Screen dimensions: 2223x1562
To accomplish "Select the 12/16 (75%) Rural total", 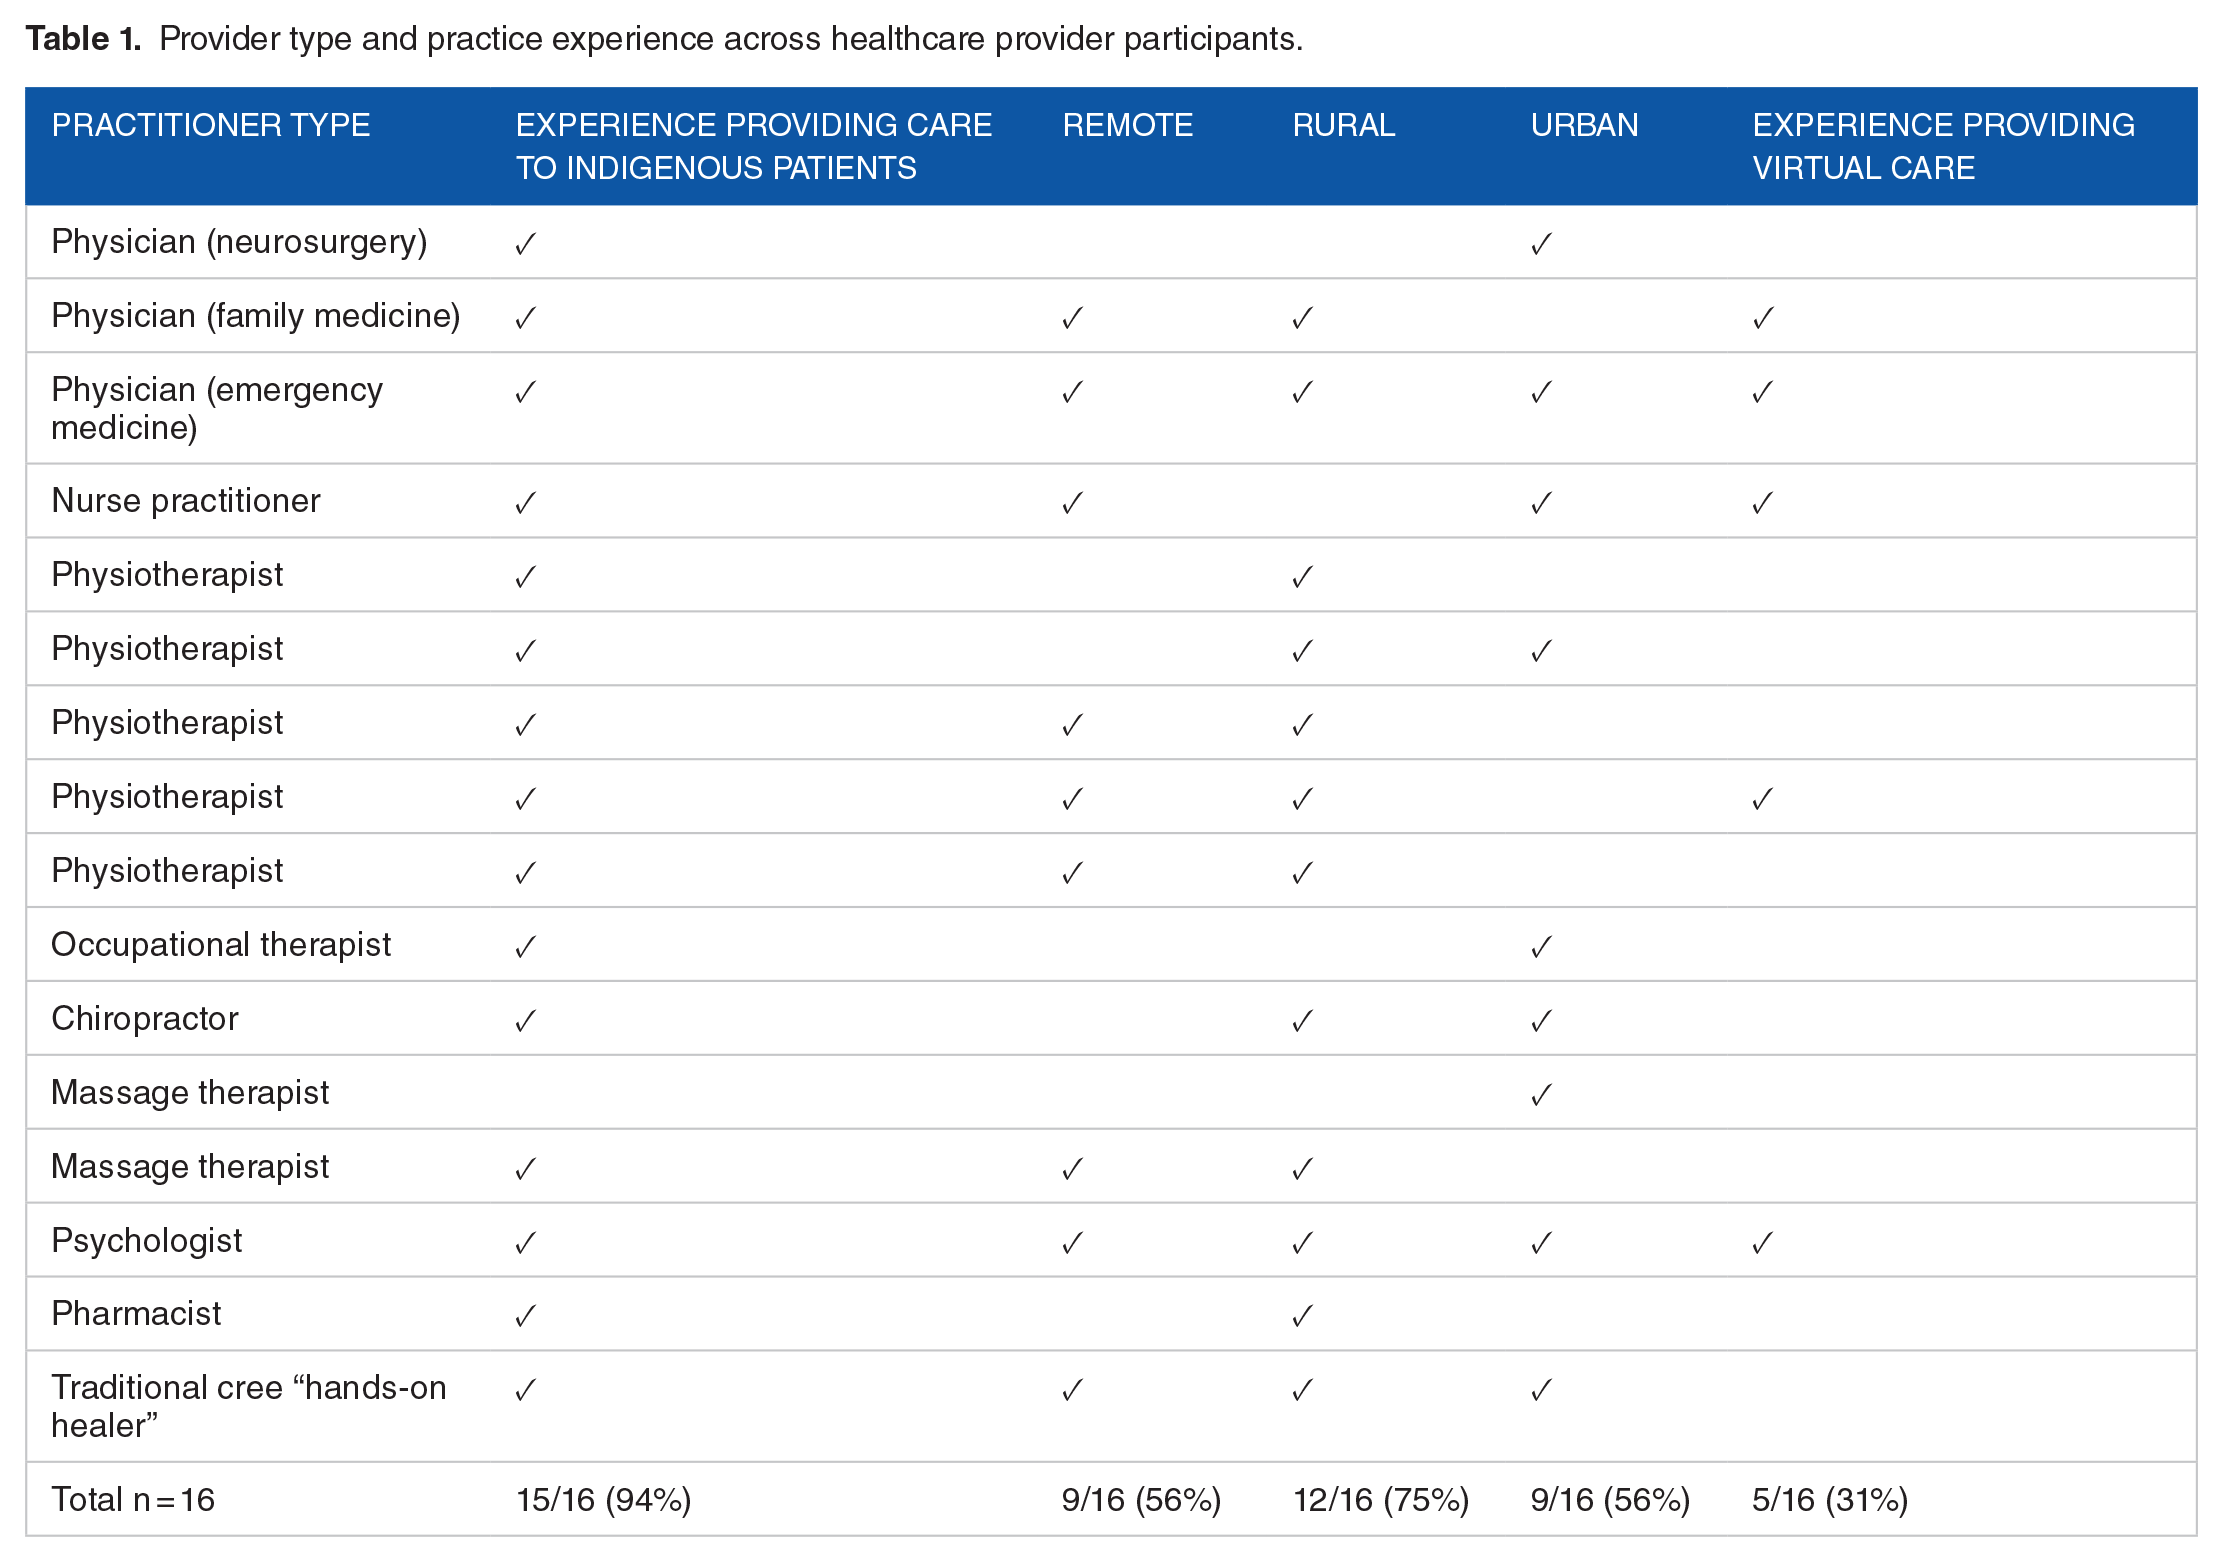I will coord(1380,1500).
